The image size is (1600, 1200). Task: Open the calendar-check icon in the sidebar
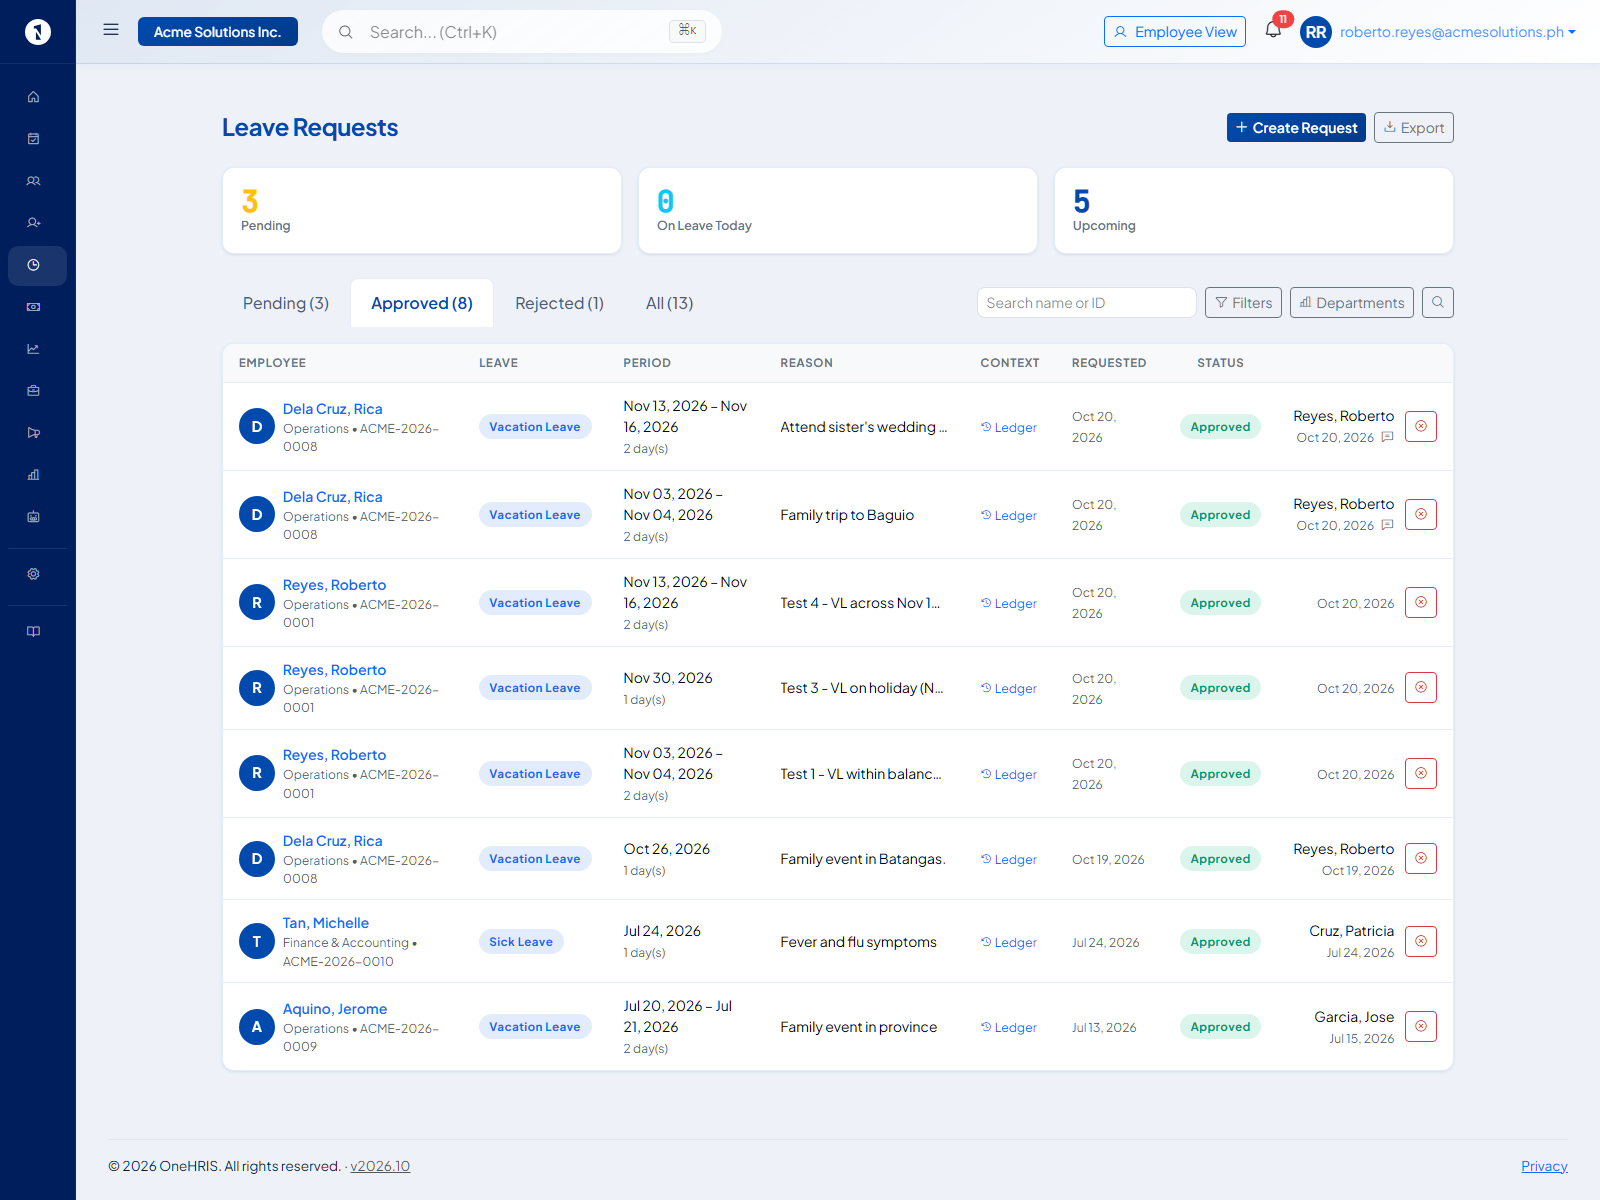[x=33, y=139]
